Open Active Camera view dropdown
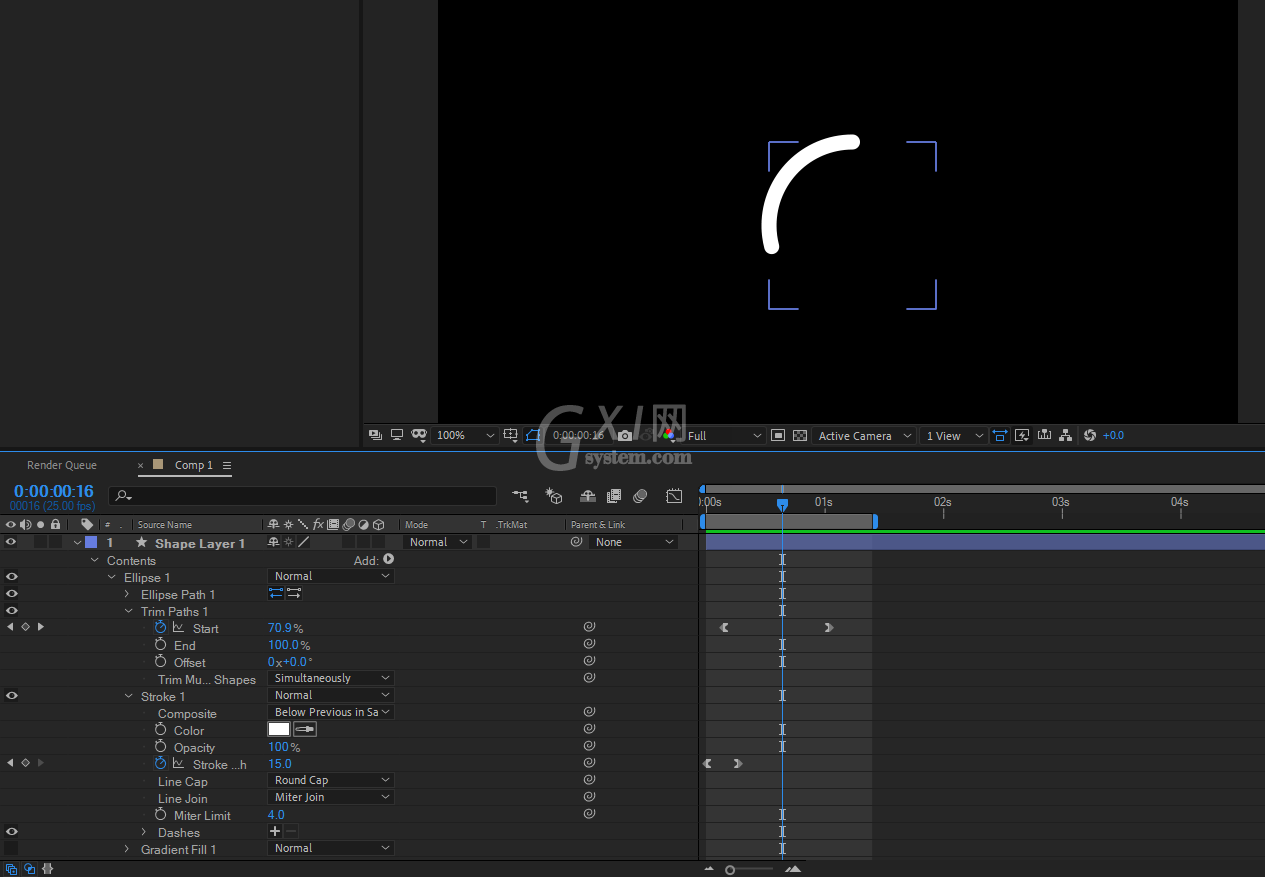The image size is (1265, 877). [865, 435]
